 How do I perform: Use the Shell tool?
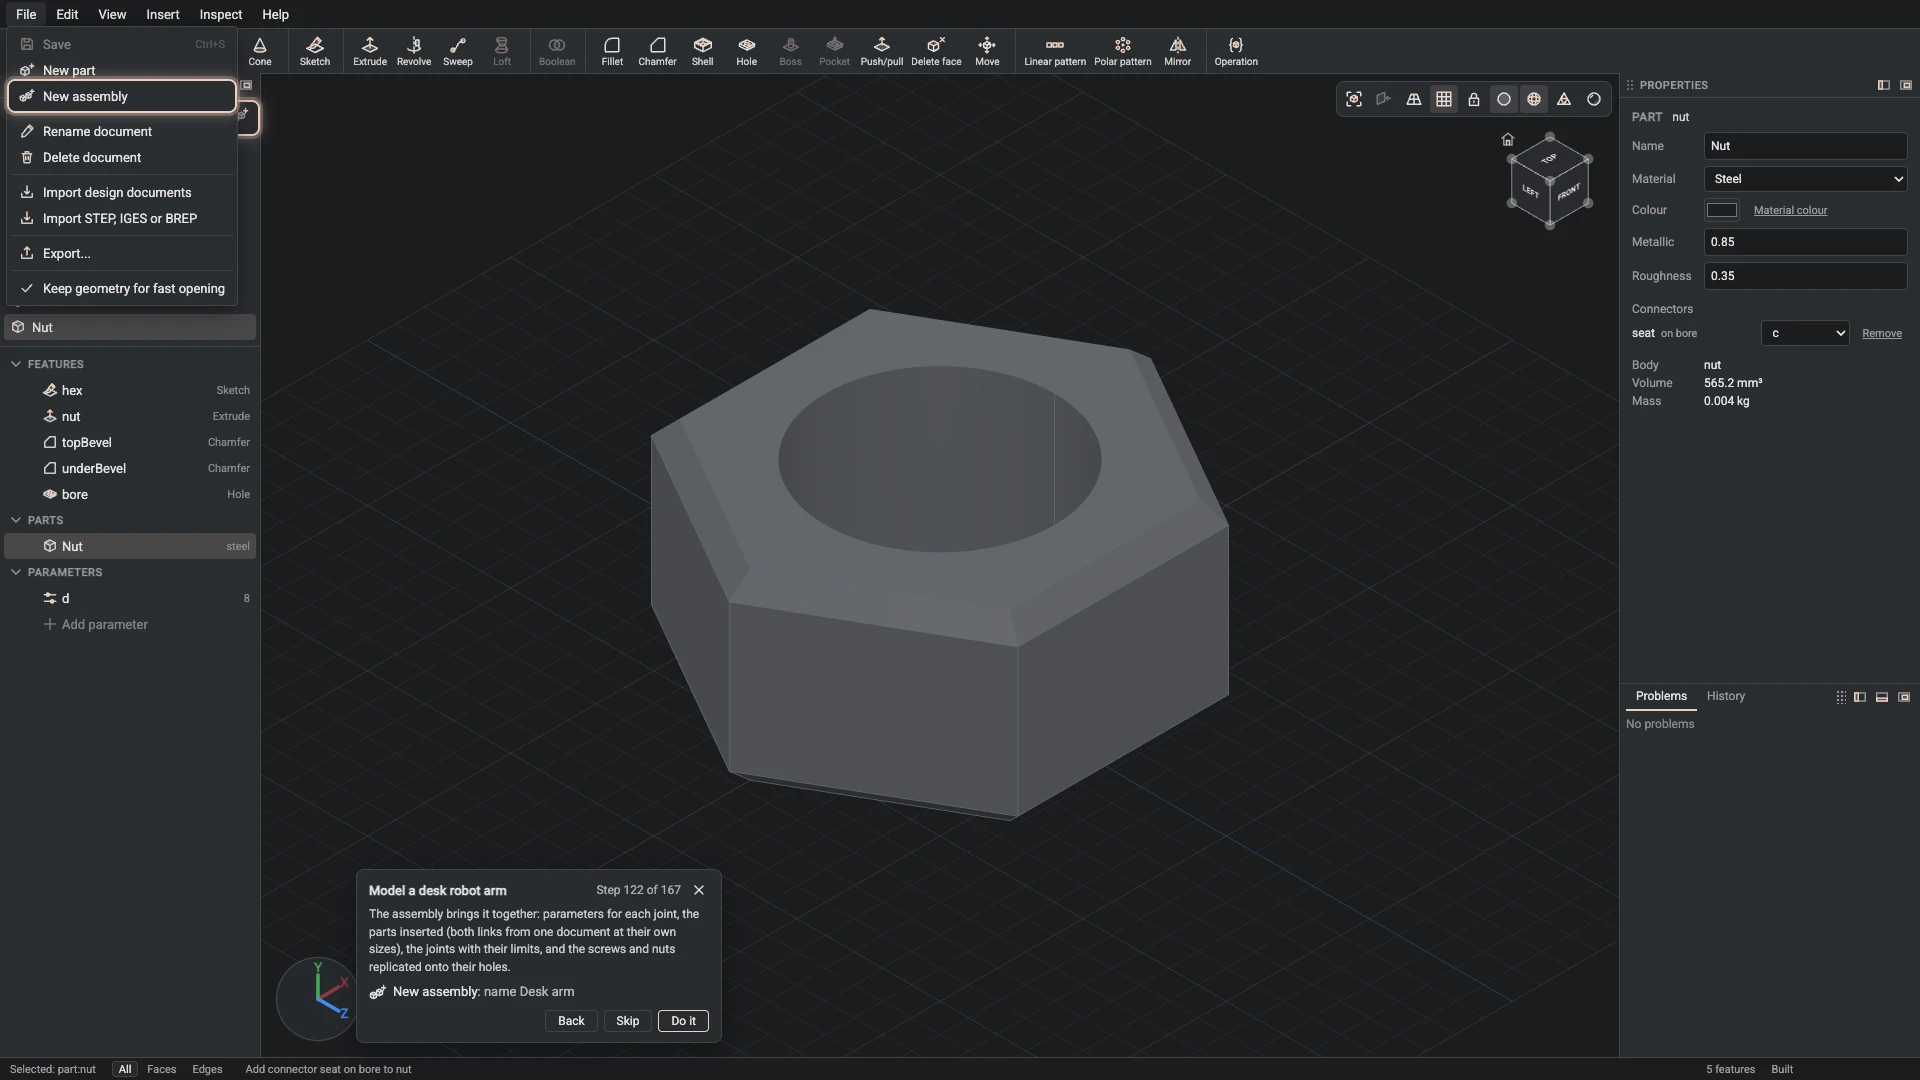pos(703,51)
